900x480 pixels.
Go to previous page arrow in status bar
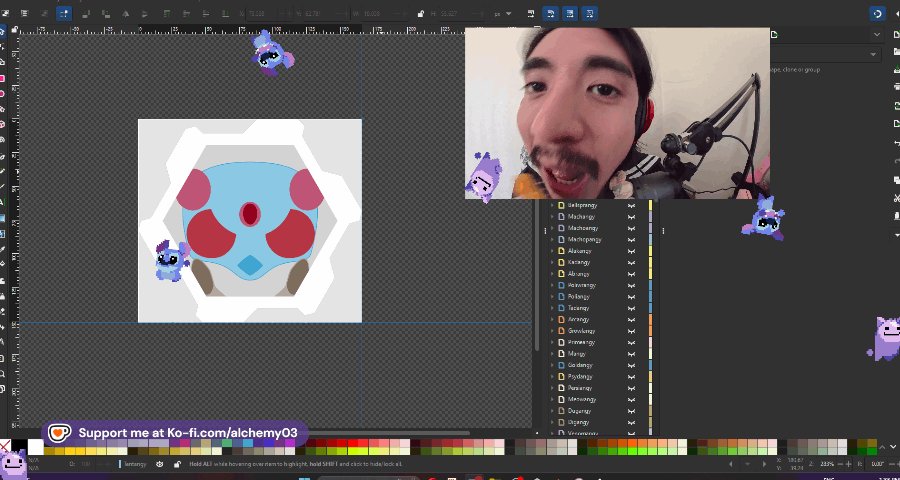pos(731,464)
